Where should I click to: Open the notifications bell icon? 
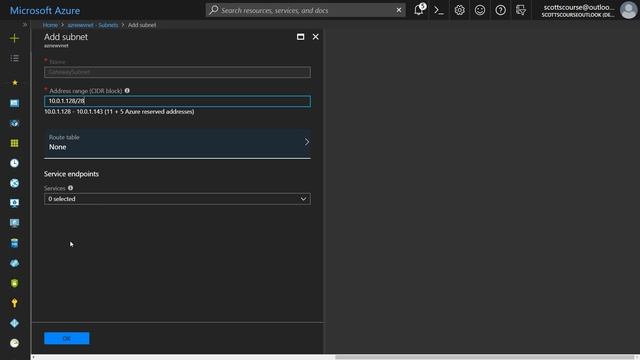[x=419, y=10]
